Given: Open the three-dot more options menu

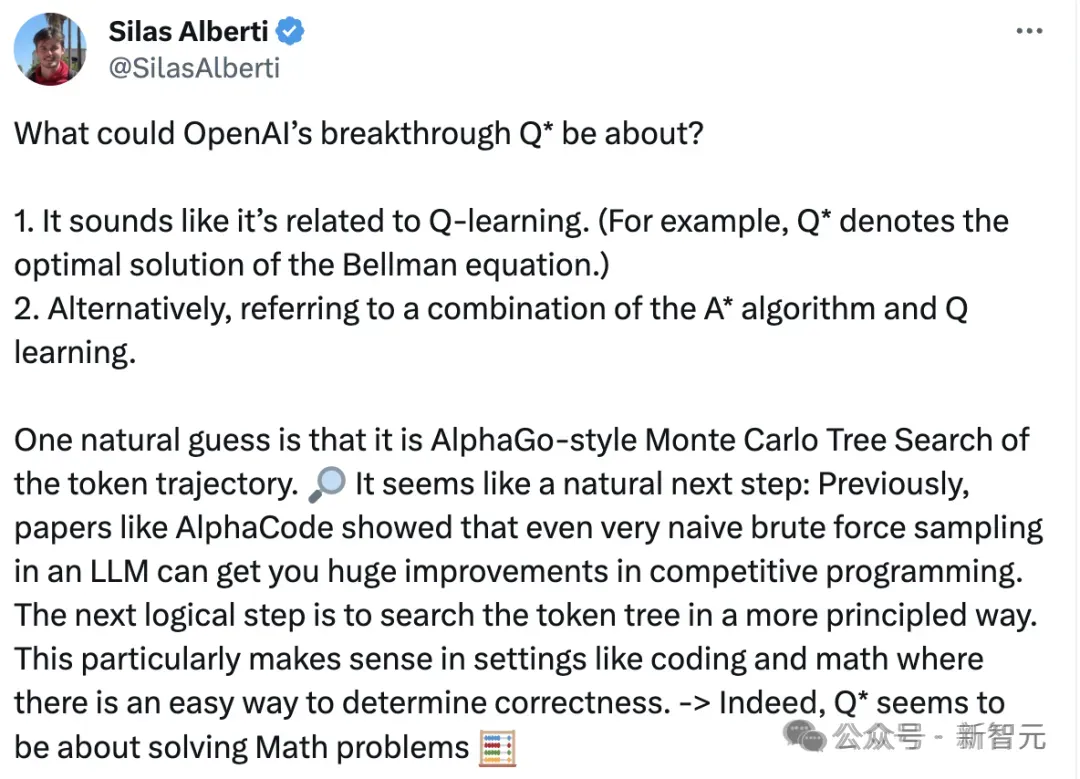Looking at the screenshot, I should pos(1028,32).
